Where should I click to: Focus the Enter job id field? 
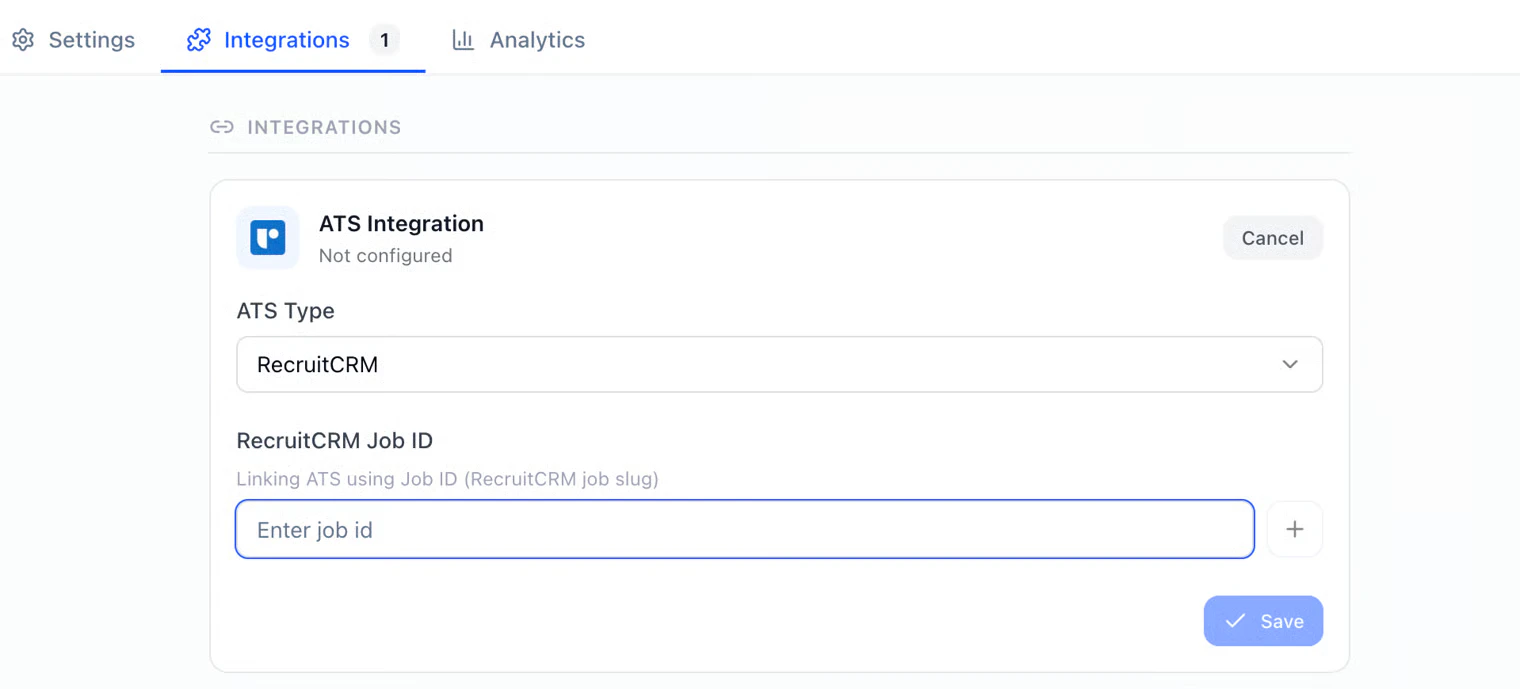tap(745, 529)
